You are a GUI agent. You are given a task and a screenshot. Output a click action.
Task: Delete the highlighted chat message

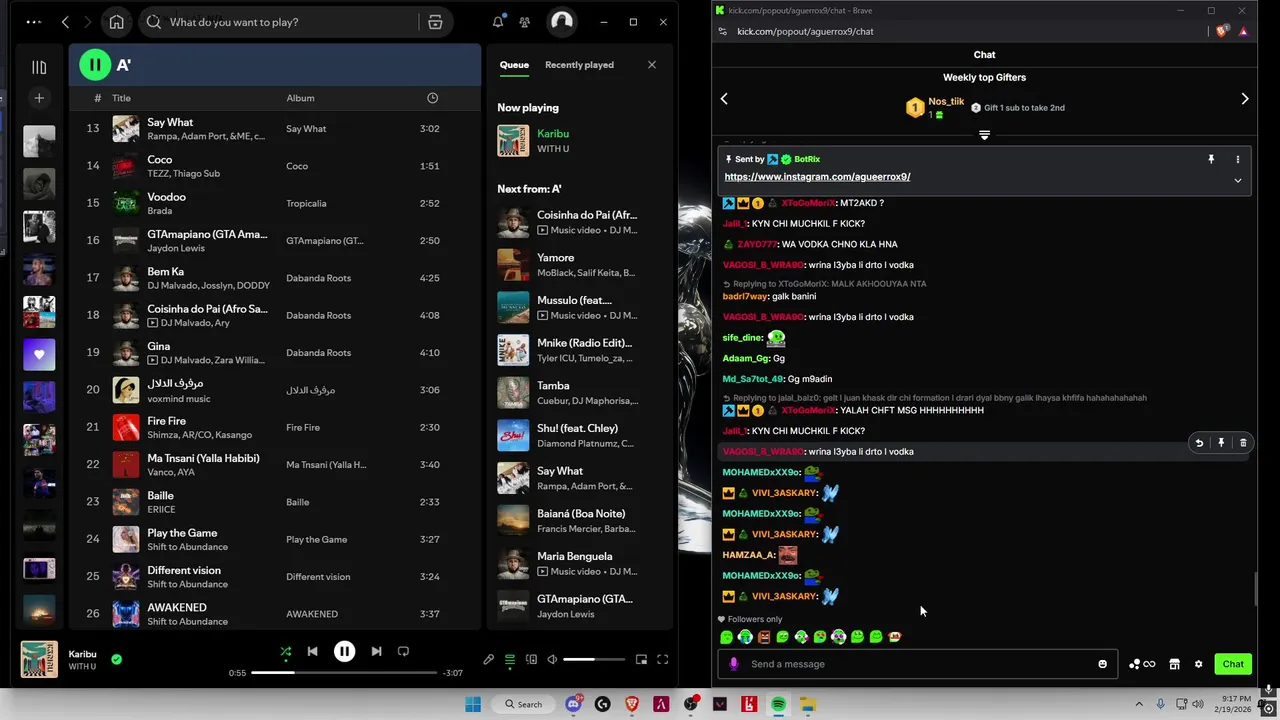pos(1243,443)
